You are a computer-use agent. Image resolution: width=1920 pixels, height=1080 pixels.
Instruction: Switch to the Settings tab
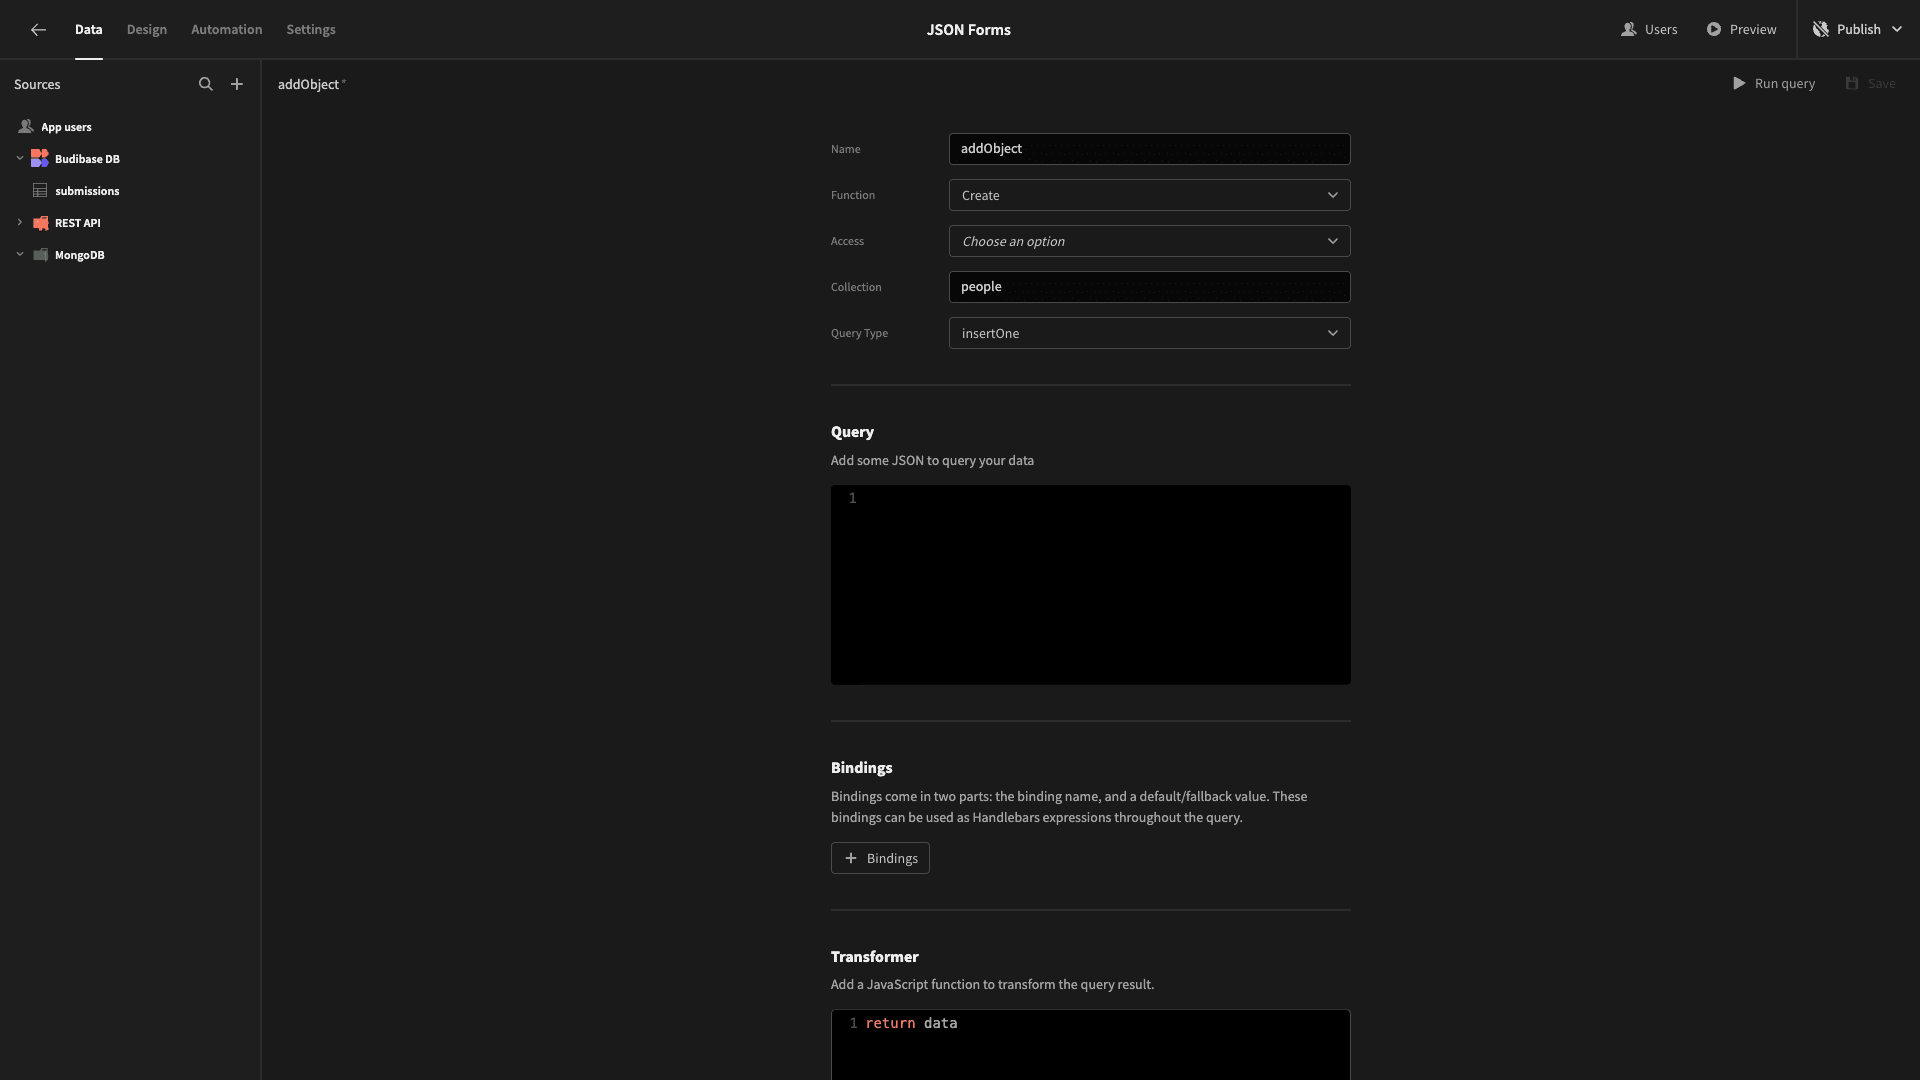coord(311,30)
